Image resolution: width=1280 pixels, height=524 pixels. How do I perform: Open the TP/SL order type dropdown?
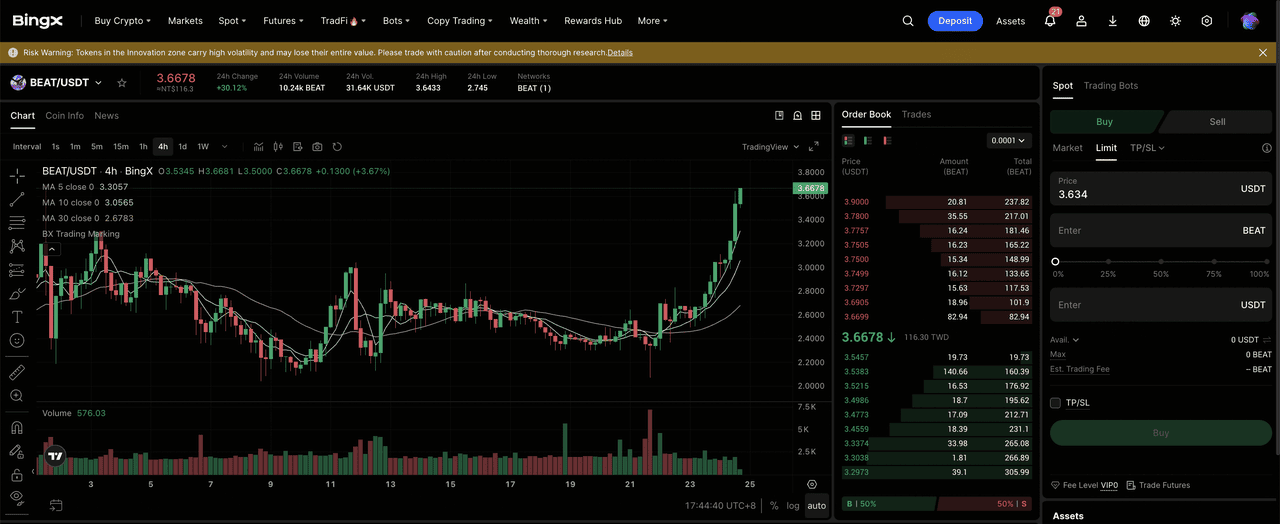point(1147,148)
